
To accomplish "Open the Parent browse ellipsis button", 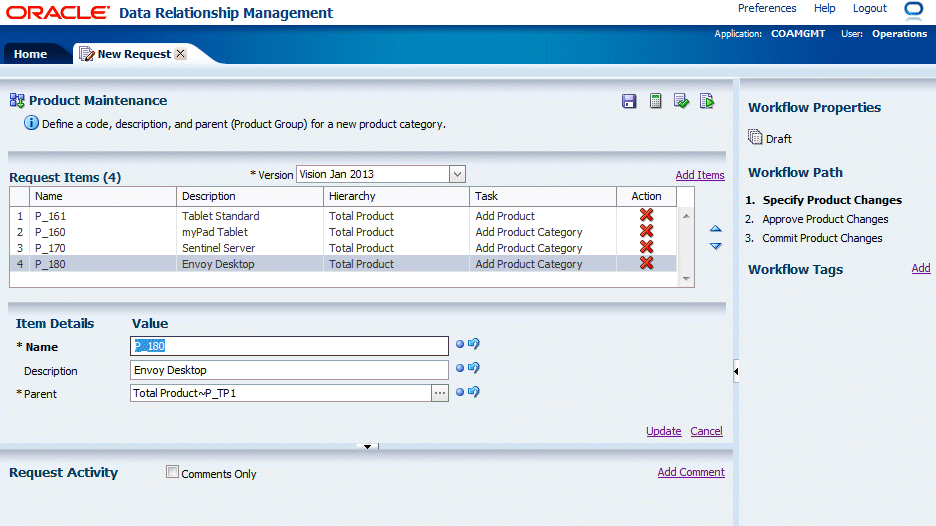I will pos(439,393).
